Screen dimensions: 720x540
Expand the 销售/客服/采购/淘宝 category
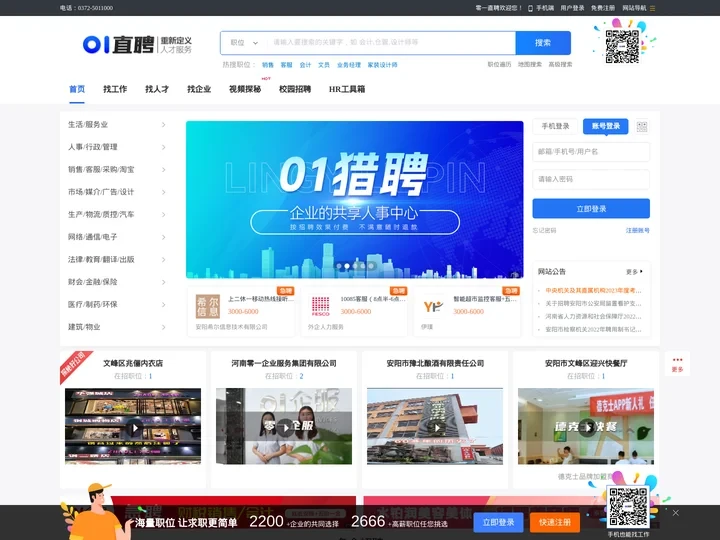coord(163,169)
